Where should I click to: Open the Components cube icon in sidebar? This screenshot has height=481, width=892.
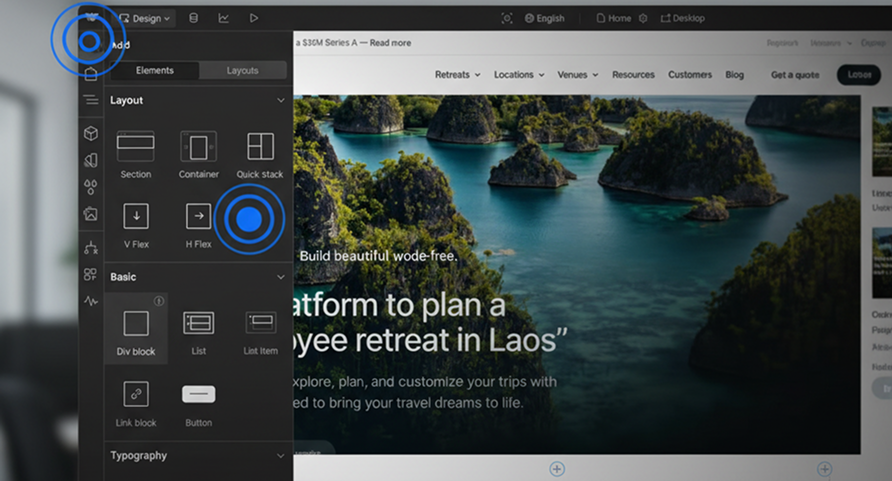[x=91, y=133]
